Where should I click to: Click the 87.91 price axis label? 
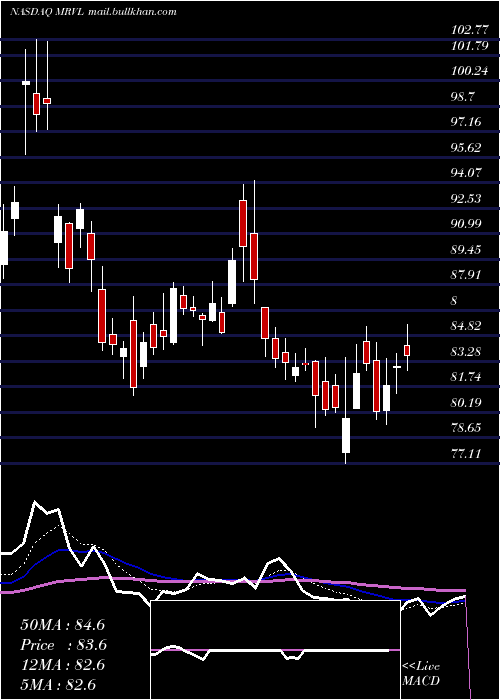[x=466, y=275]
